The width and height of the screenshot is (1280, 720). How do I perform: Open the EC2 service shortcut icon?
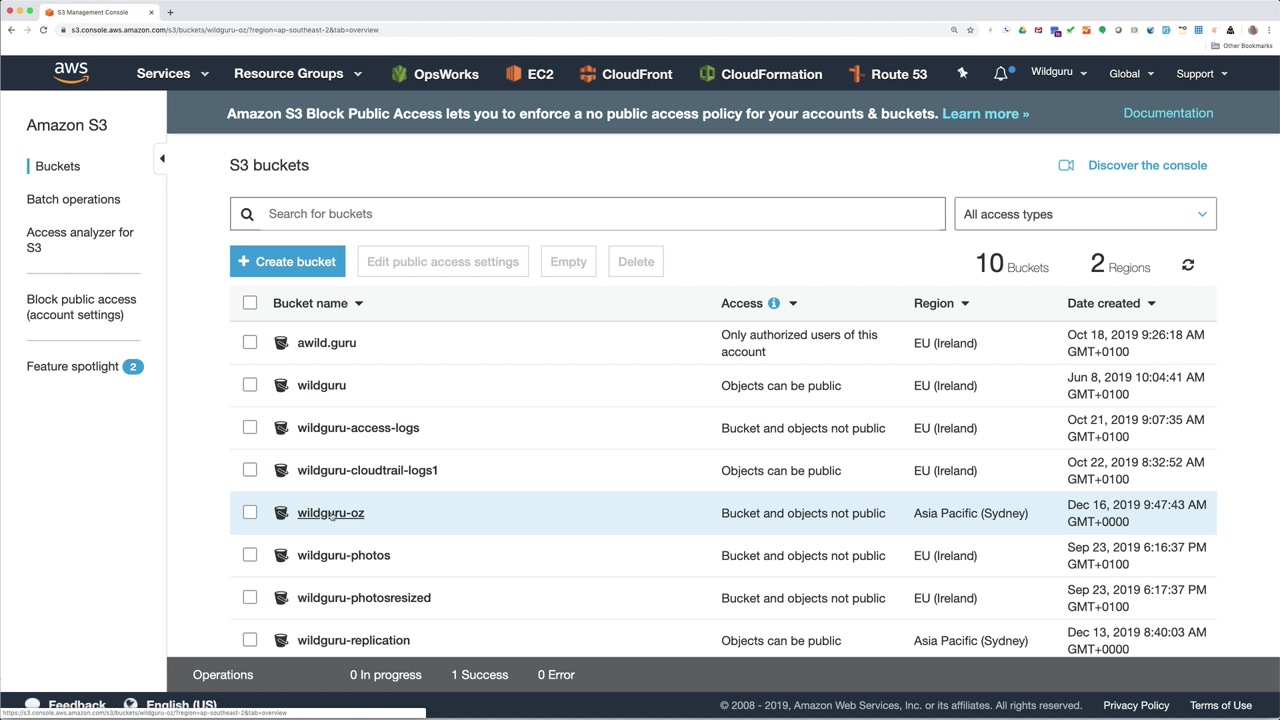(513, 74)
